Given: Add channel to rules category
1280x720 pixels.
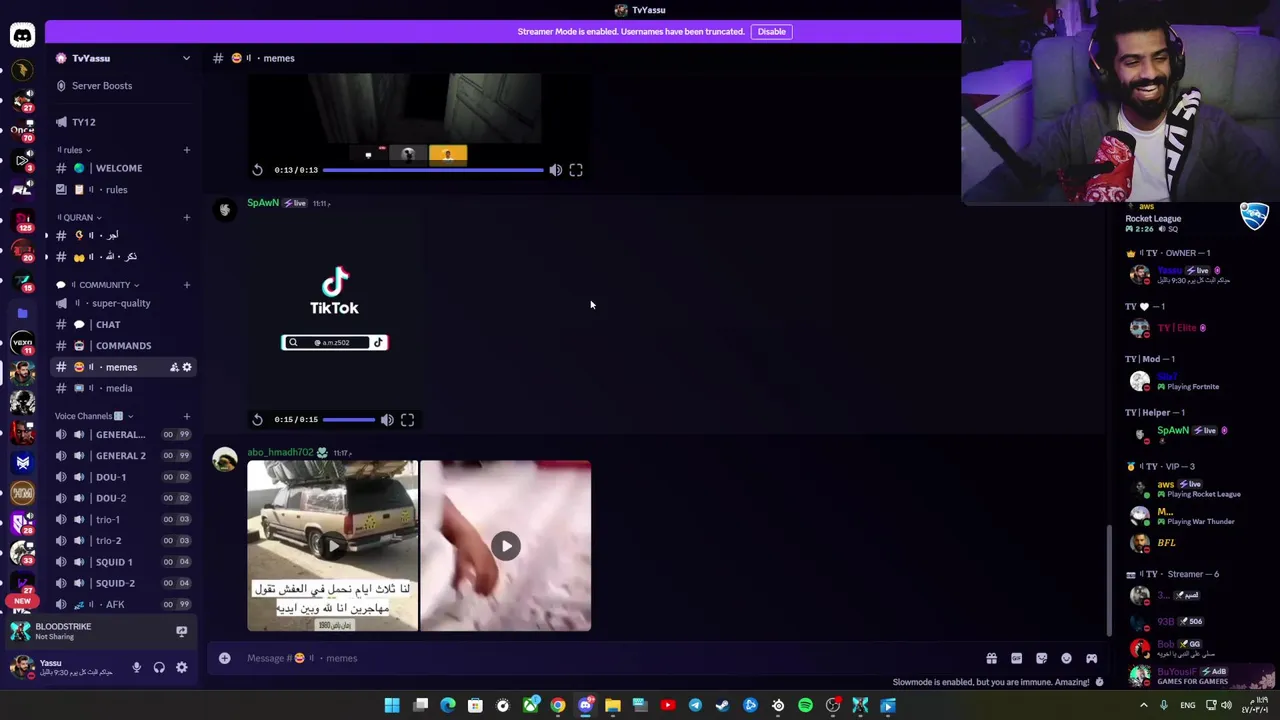Looking at the screenshot, I should pos(186,150).
